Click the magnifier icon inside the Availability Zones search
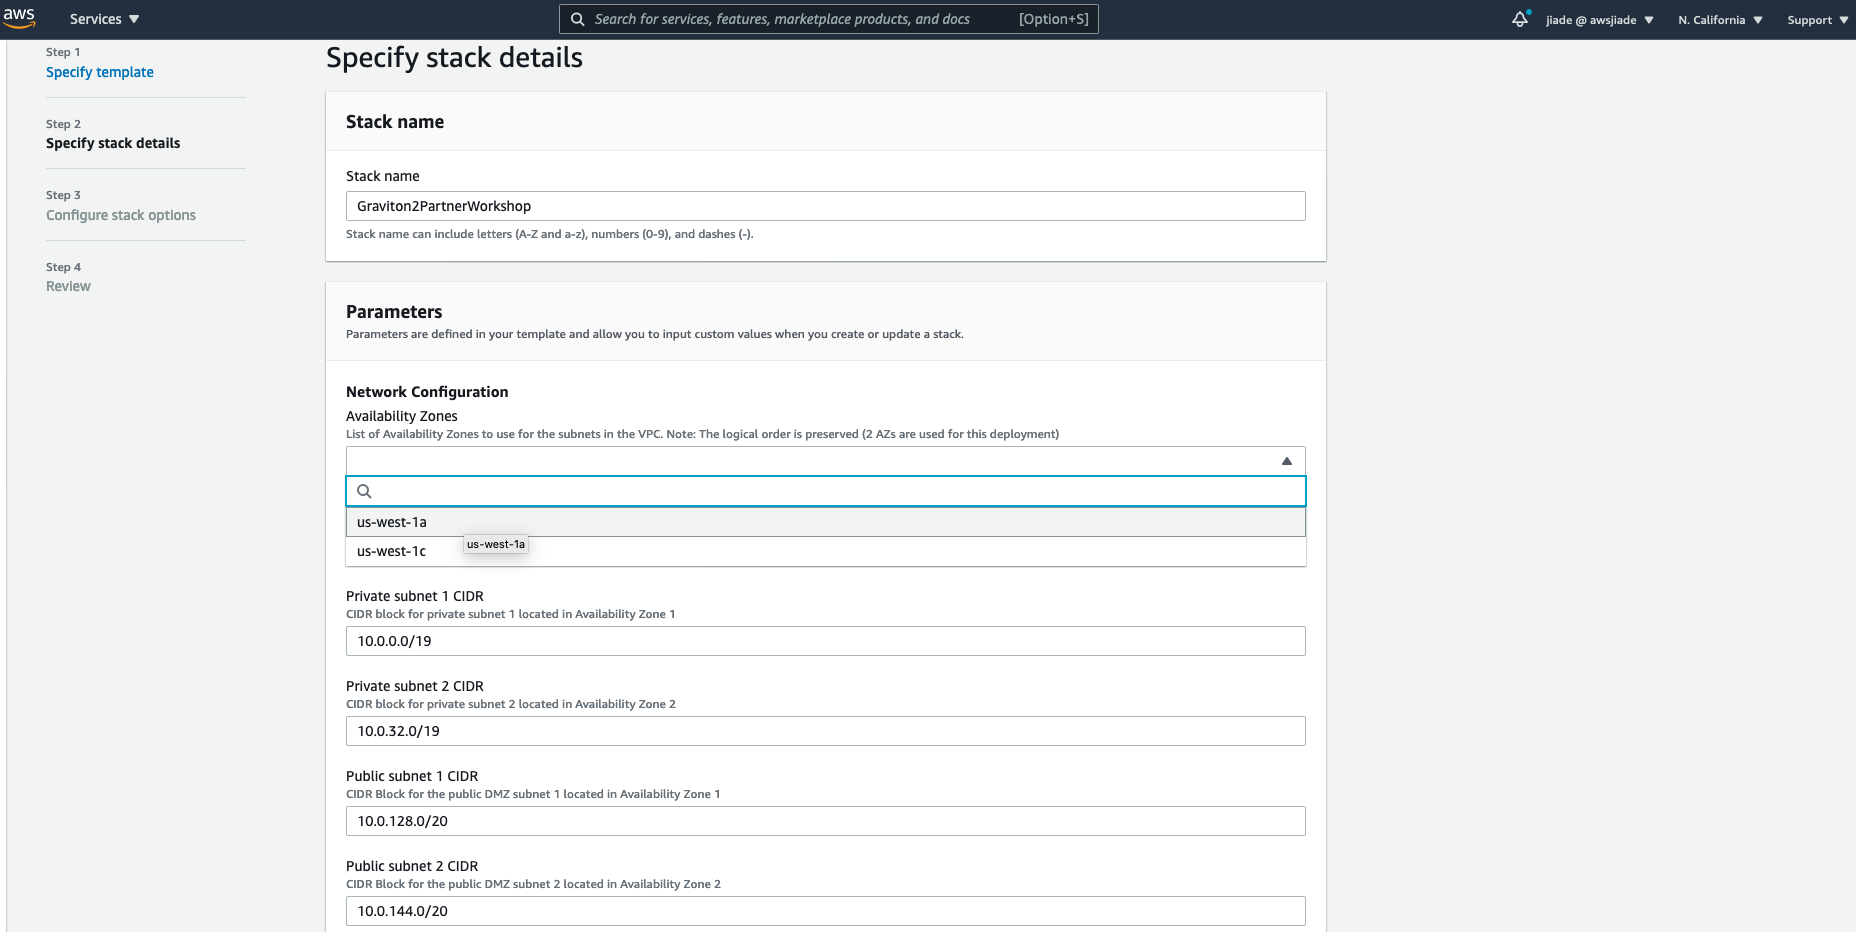1856x932 pixels. point(364,491)
